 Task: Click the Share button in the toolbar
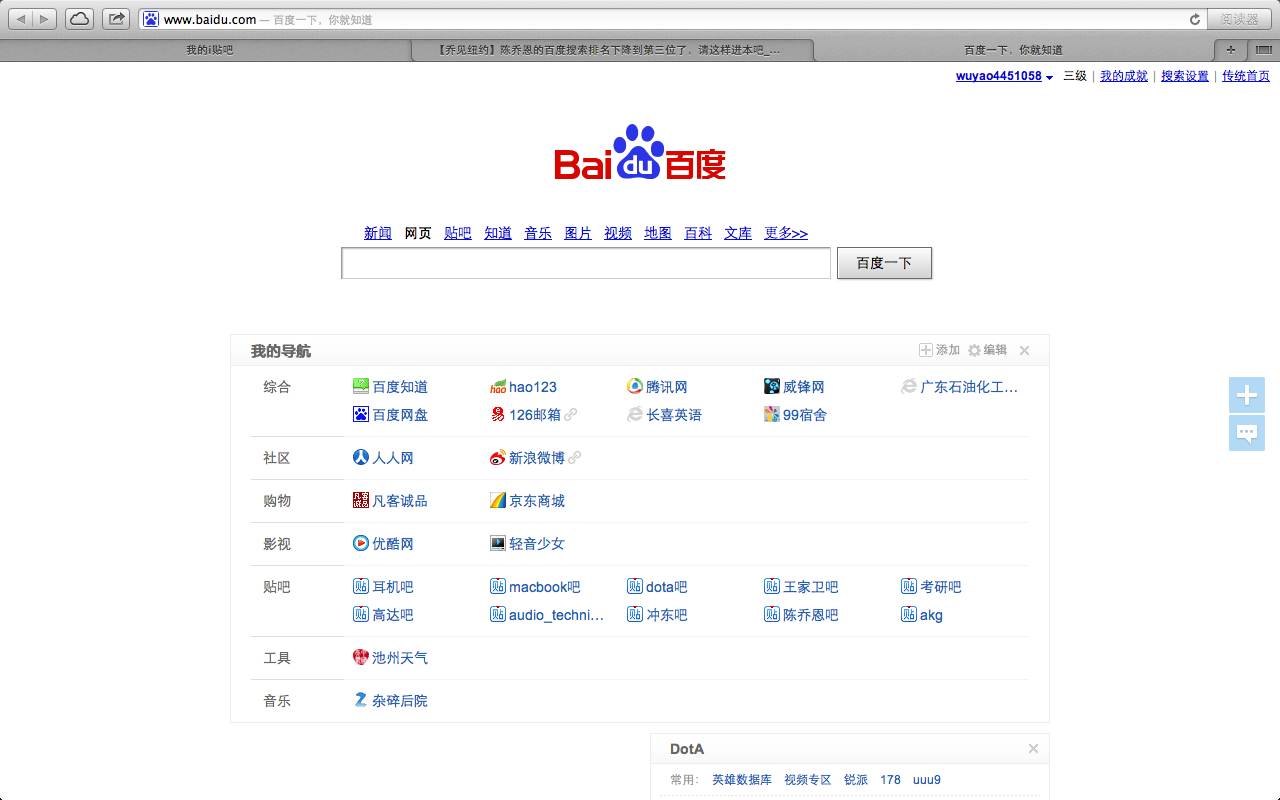116,19
